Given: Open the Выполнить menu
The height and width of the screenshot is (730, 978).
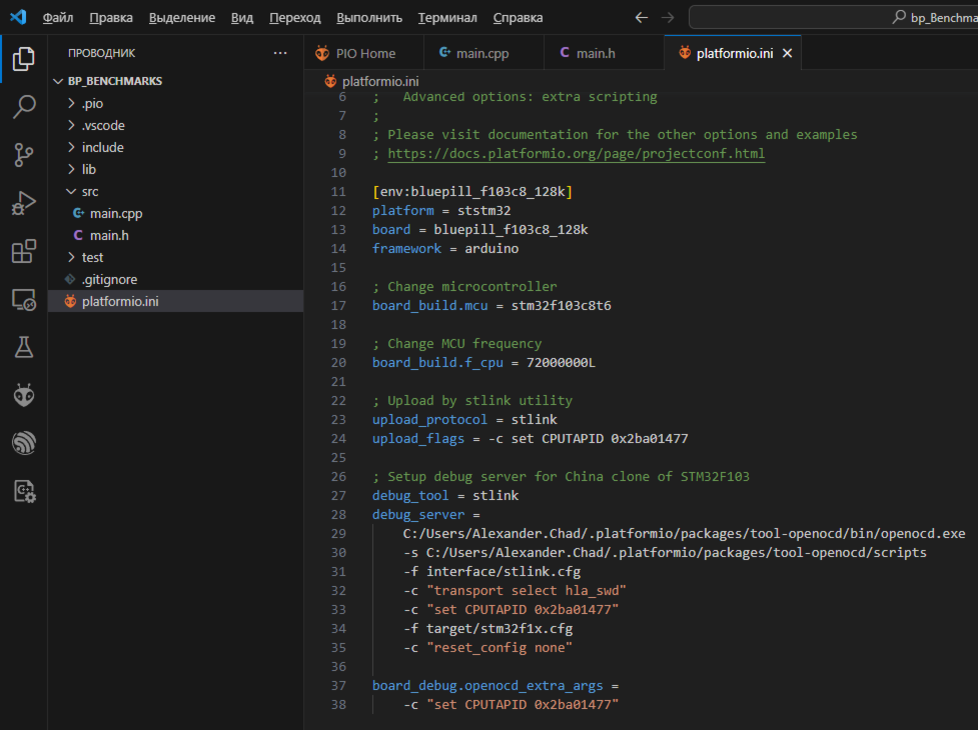Looking at the screenshot, I should point(369,17).
